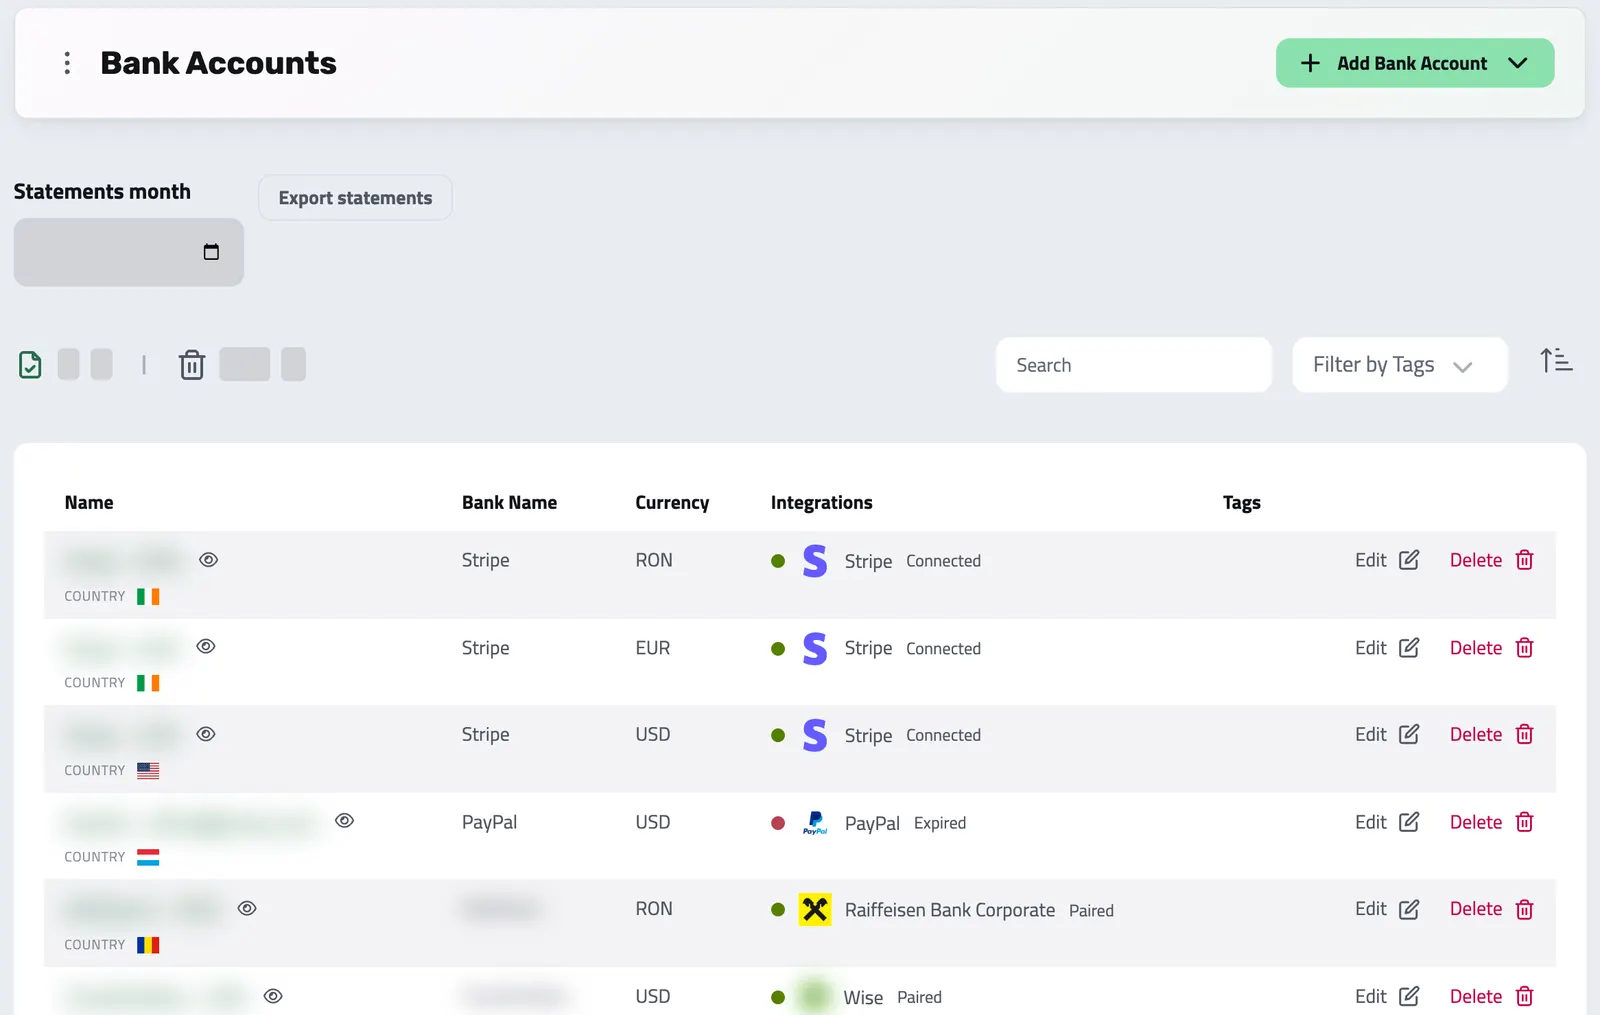Edit the Wise account

click(1387, 996)
